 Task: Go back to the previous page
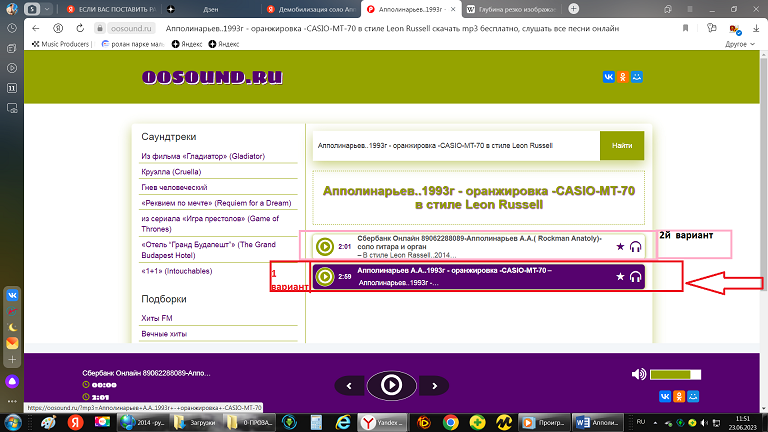[x=35, y=28]
